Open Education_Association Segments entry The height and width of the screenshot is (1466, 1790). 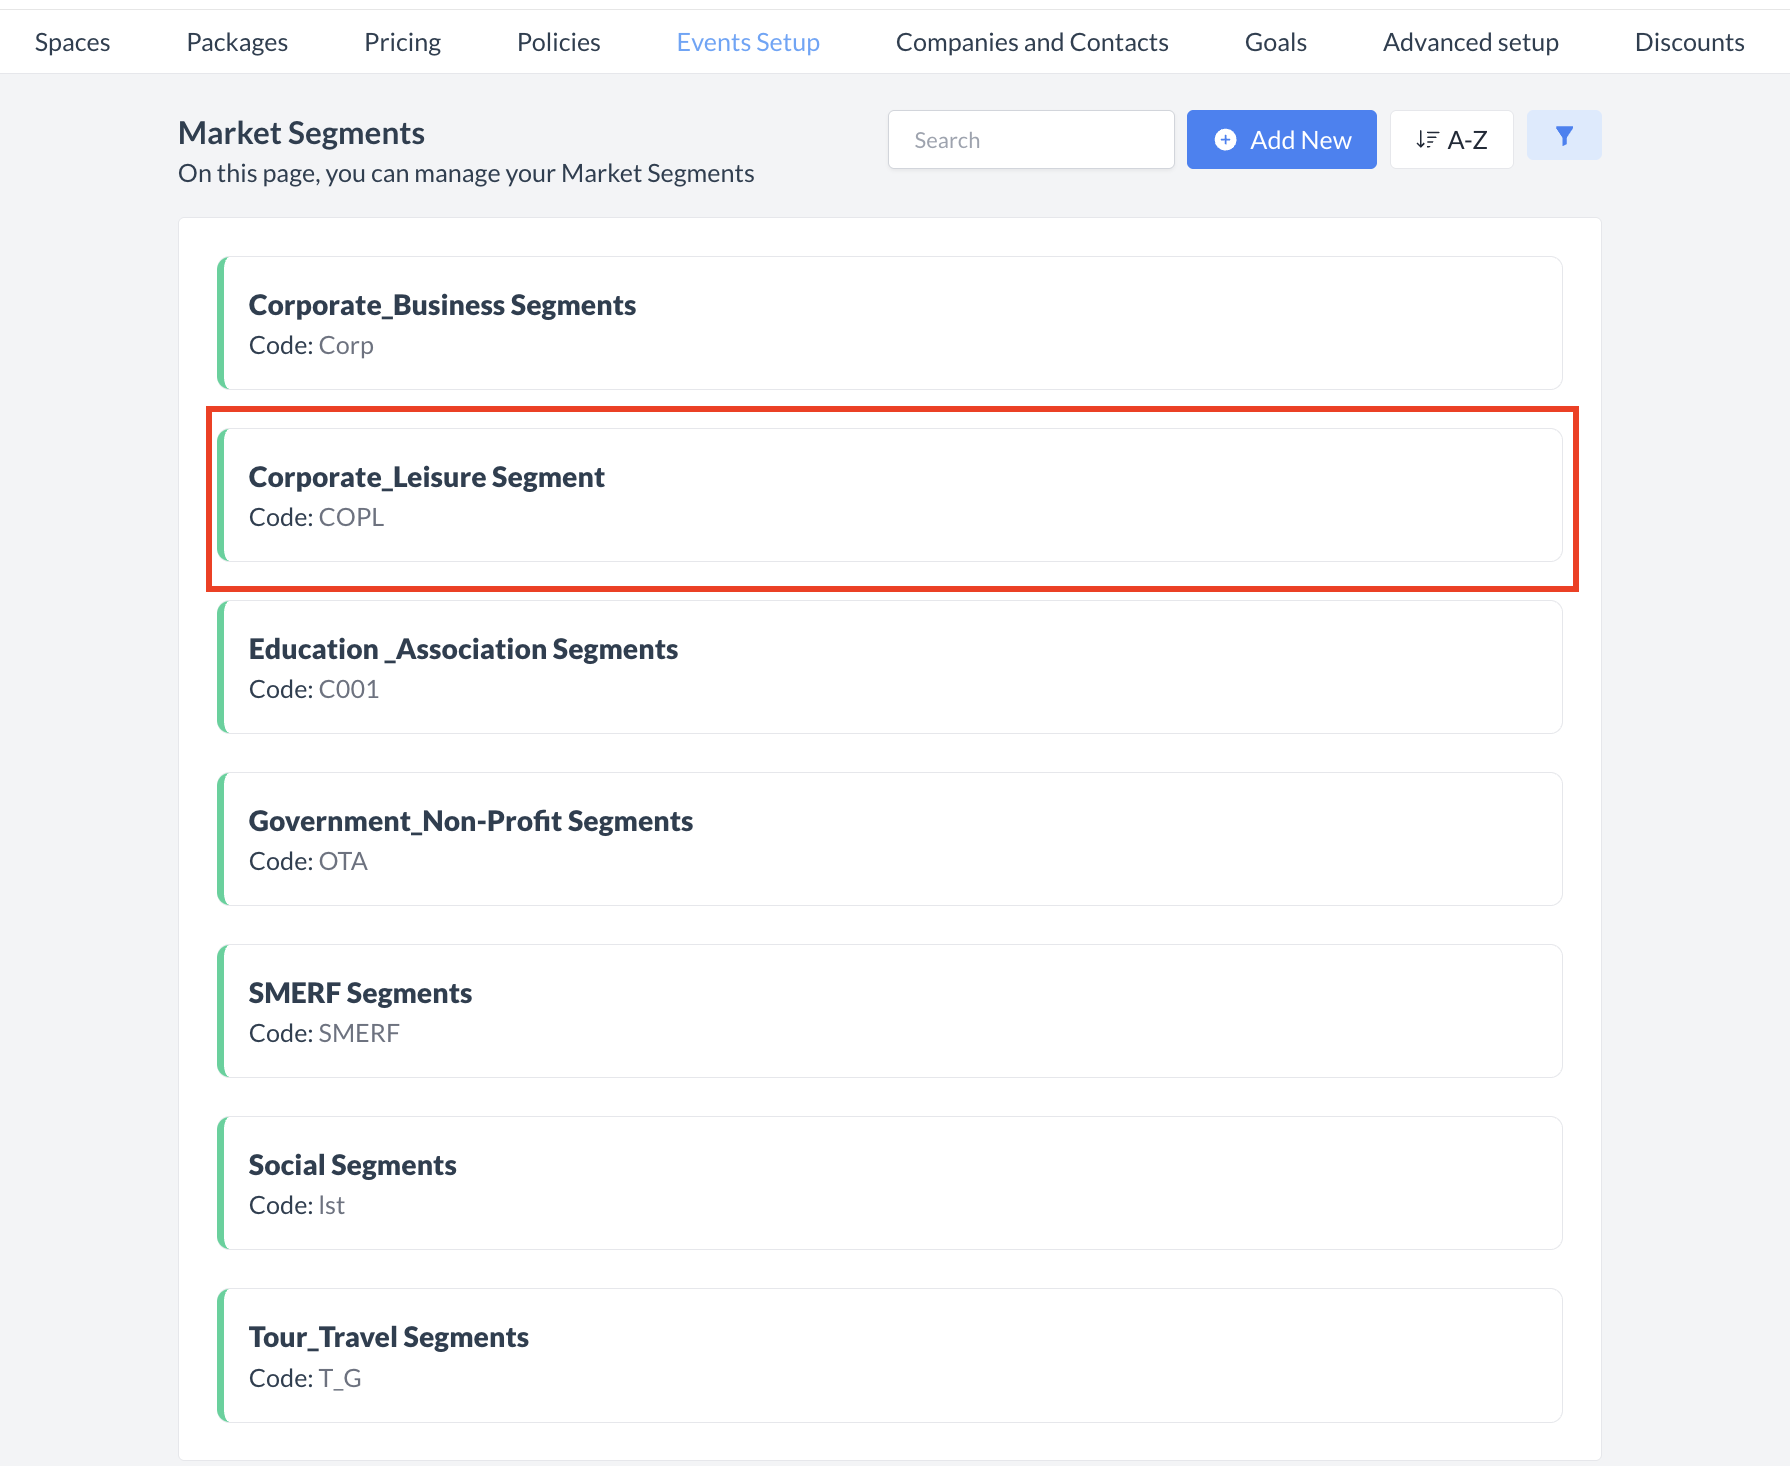pos(890,667)
